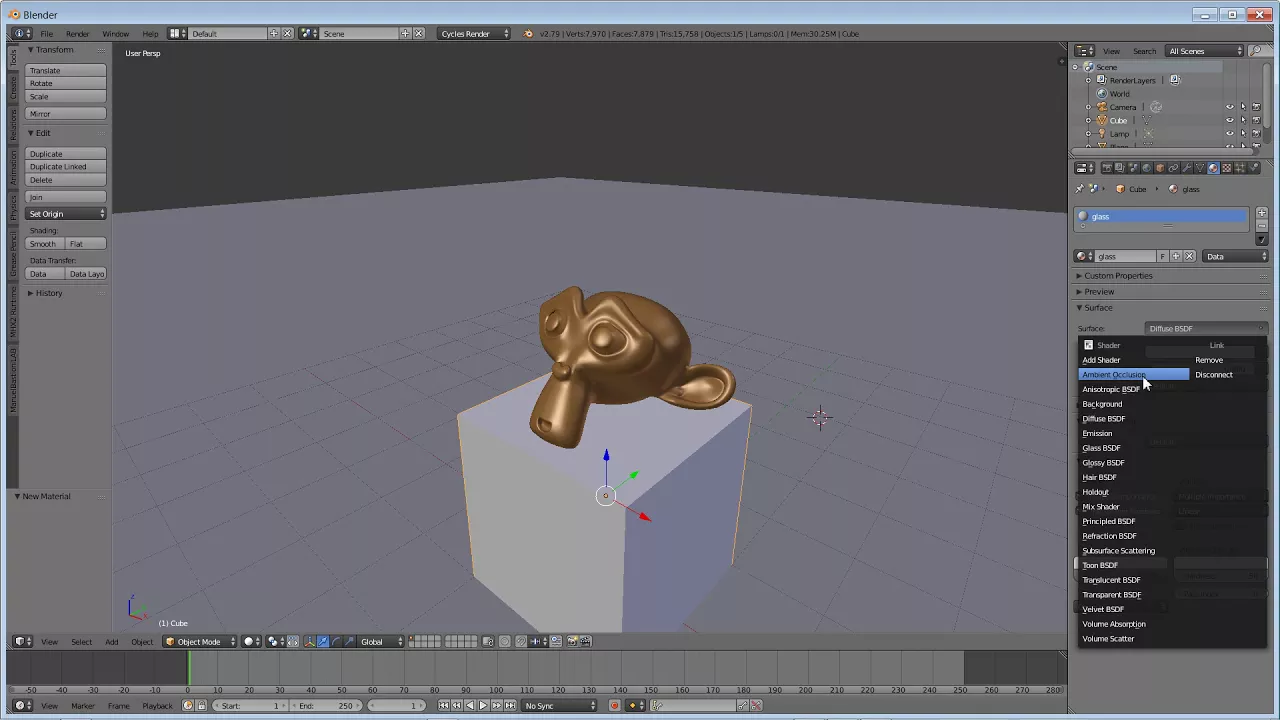Open the Constraints properties chain icon
This screenshot has width=1280, height=720.
click(x=1173, y=168)
